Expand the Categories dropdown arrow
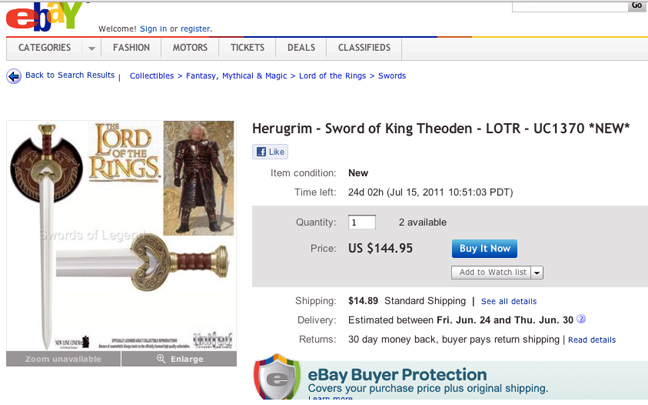 tap(91, 48)
